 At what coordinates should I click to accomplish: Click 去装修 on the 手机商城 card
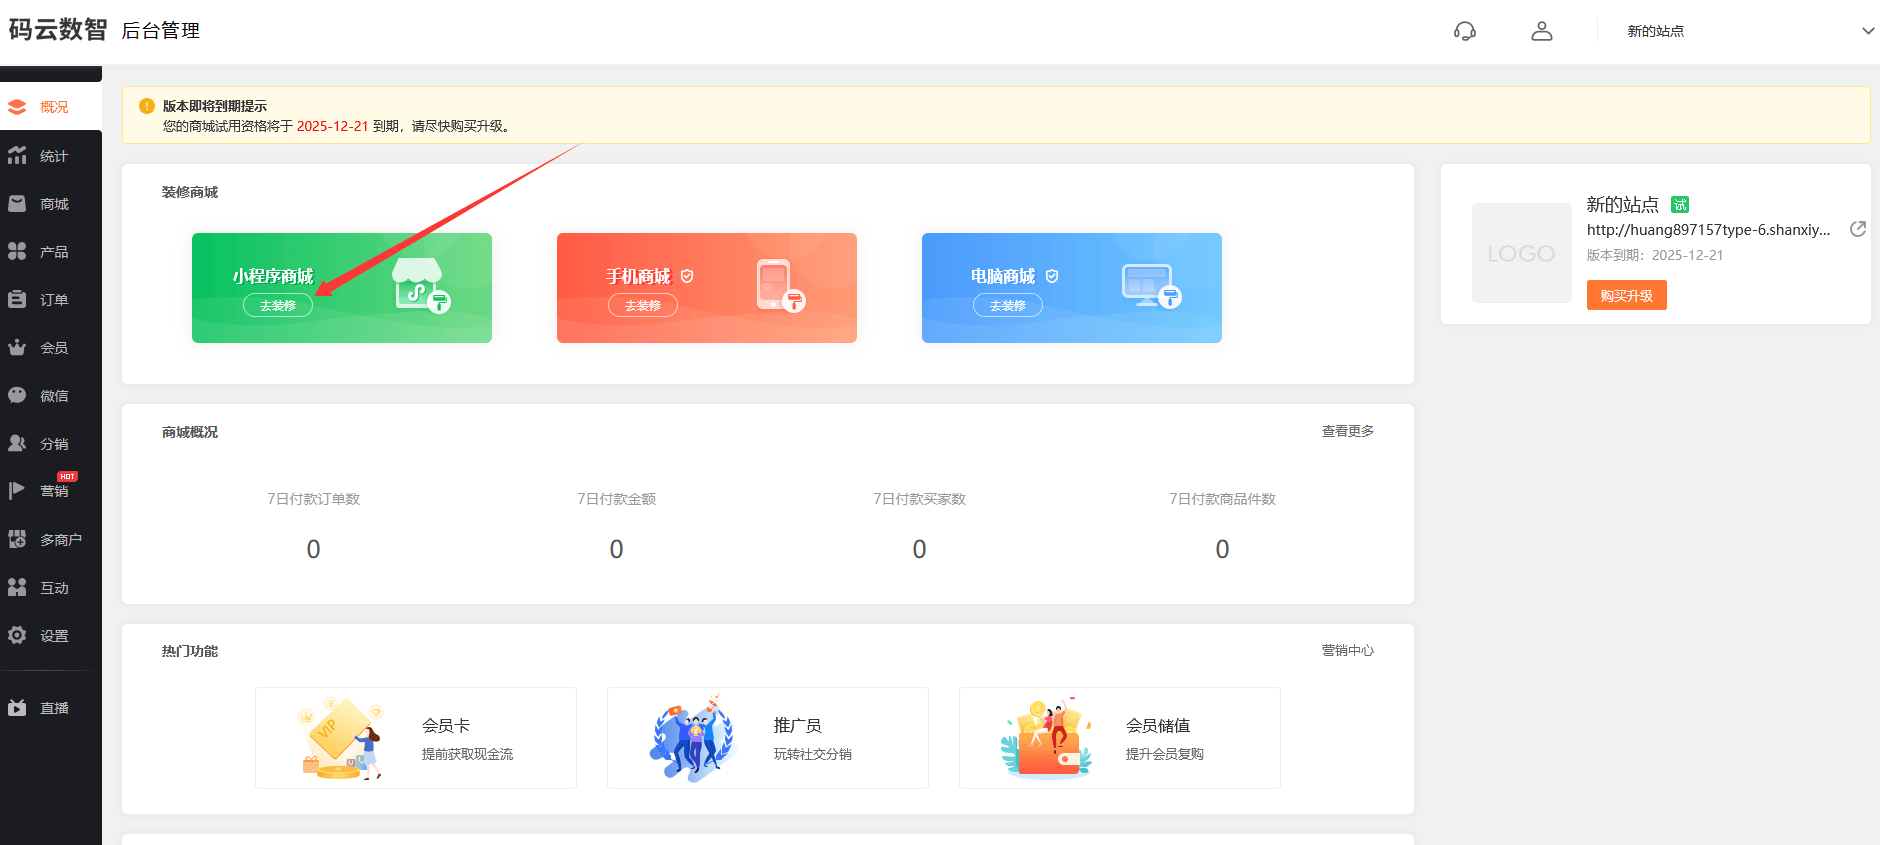click(643, 306)
